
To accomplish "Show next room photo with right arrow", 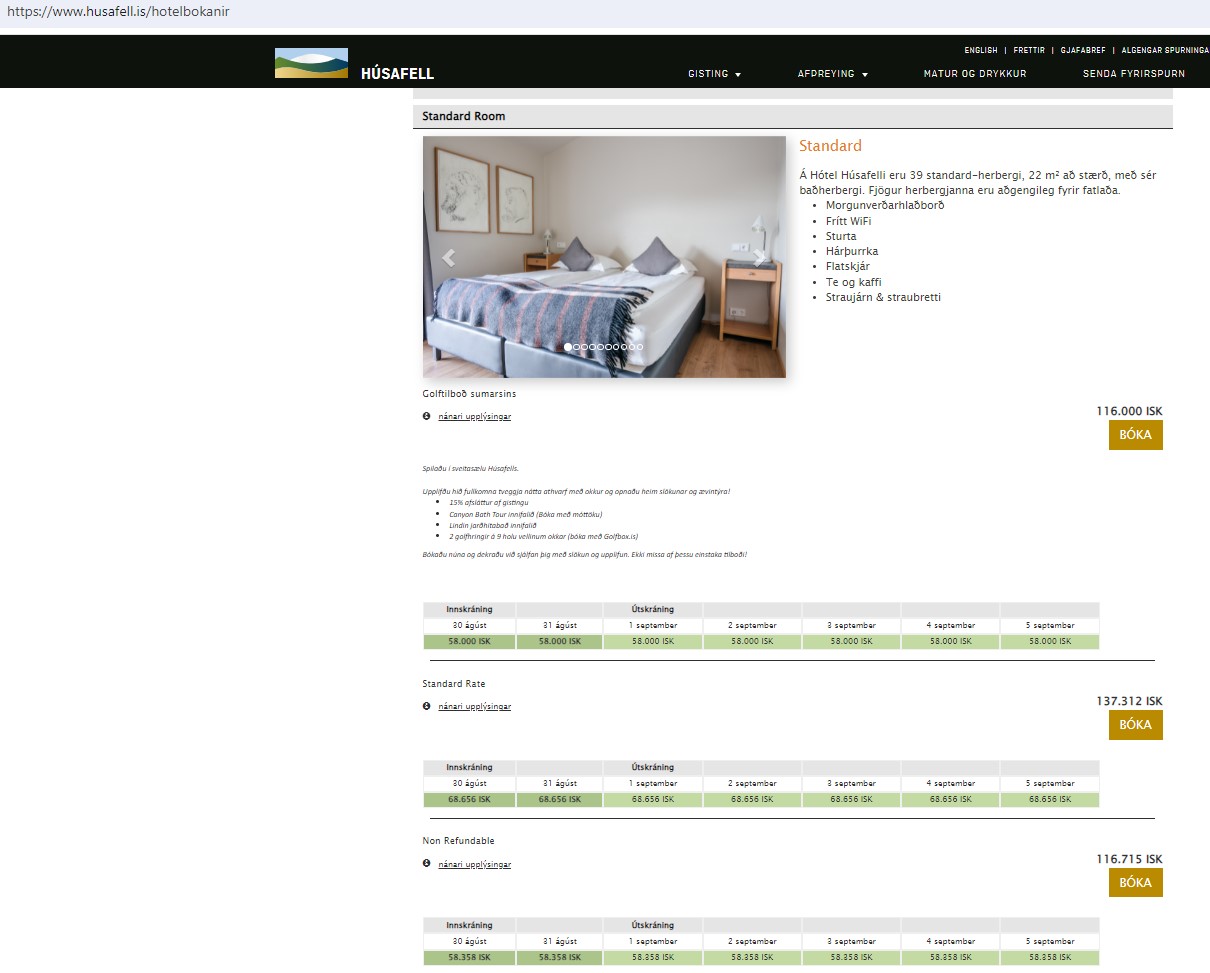I will (x=760, y=258).
